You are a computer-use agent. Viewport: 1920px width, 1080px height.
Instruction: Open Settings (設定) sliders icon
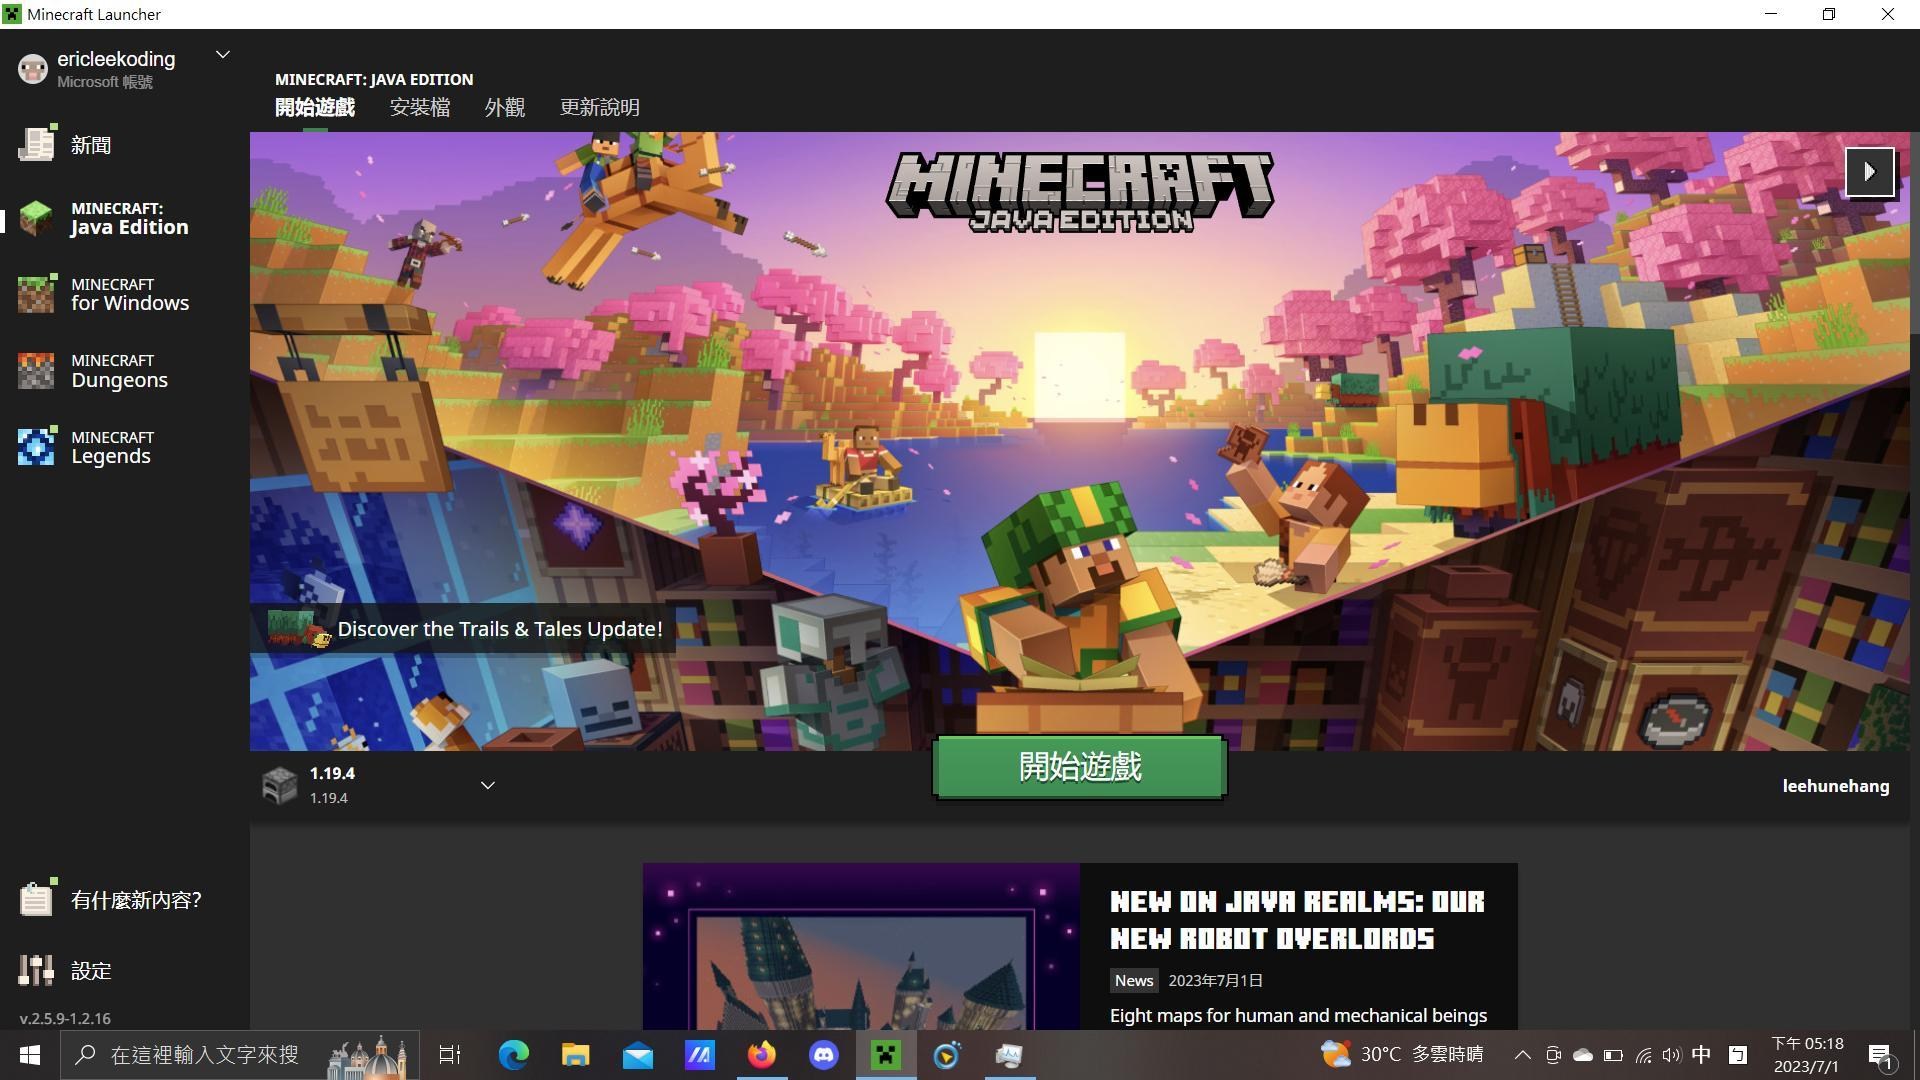pyautogui.click(x=37, y=970)
